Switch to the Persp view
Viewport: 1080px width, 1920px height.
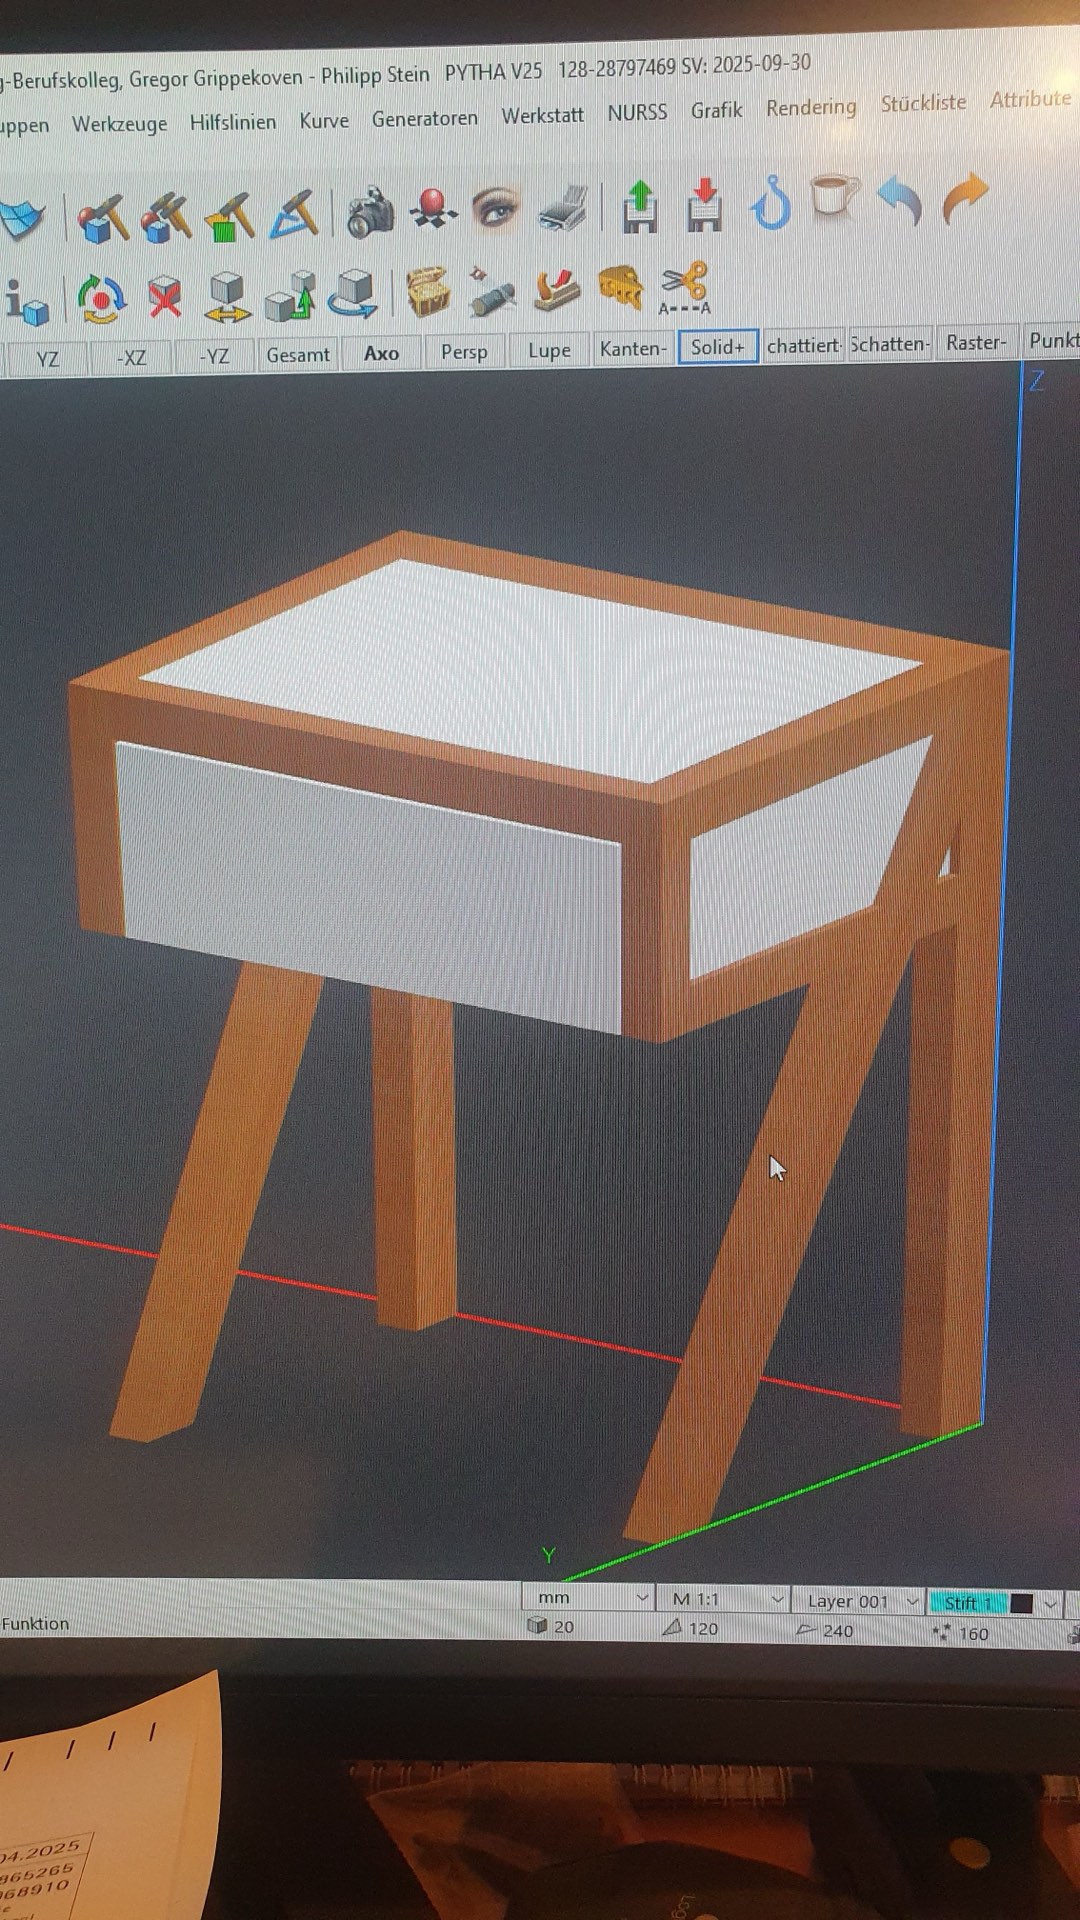click(x=464, y=352)
